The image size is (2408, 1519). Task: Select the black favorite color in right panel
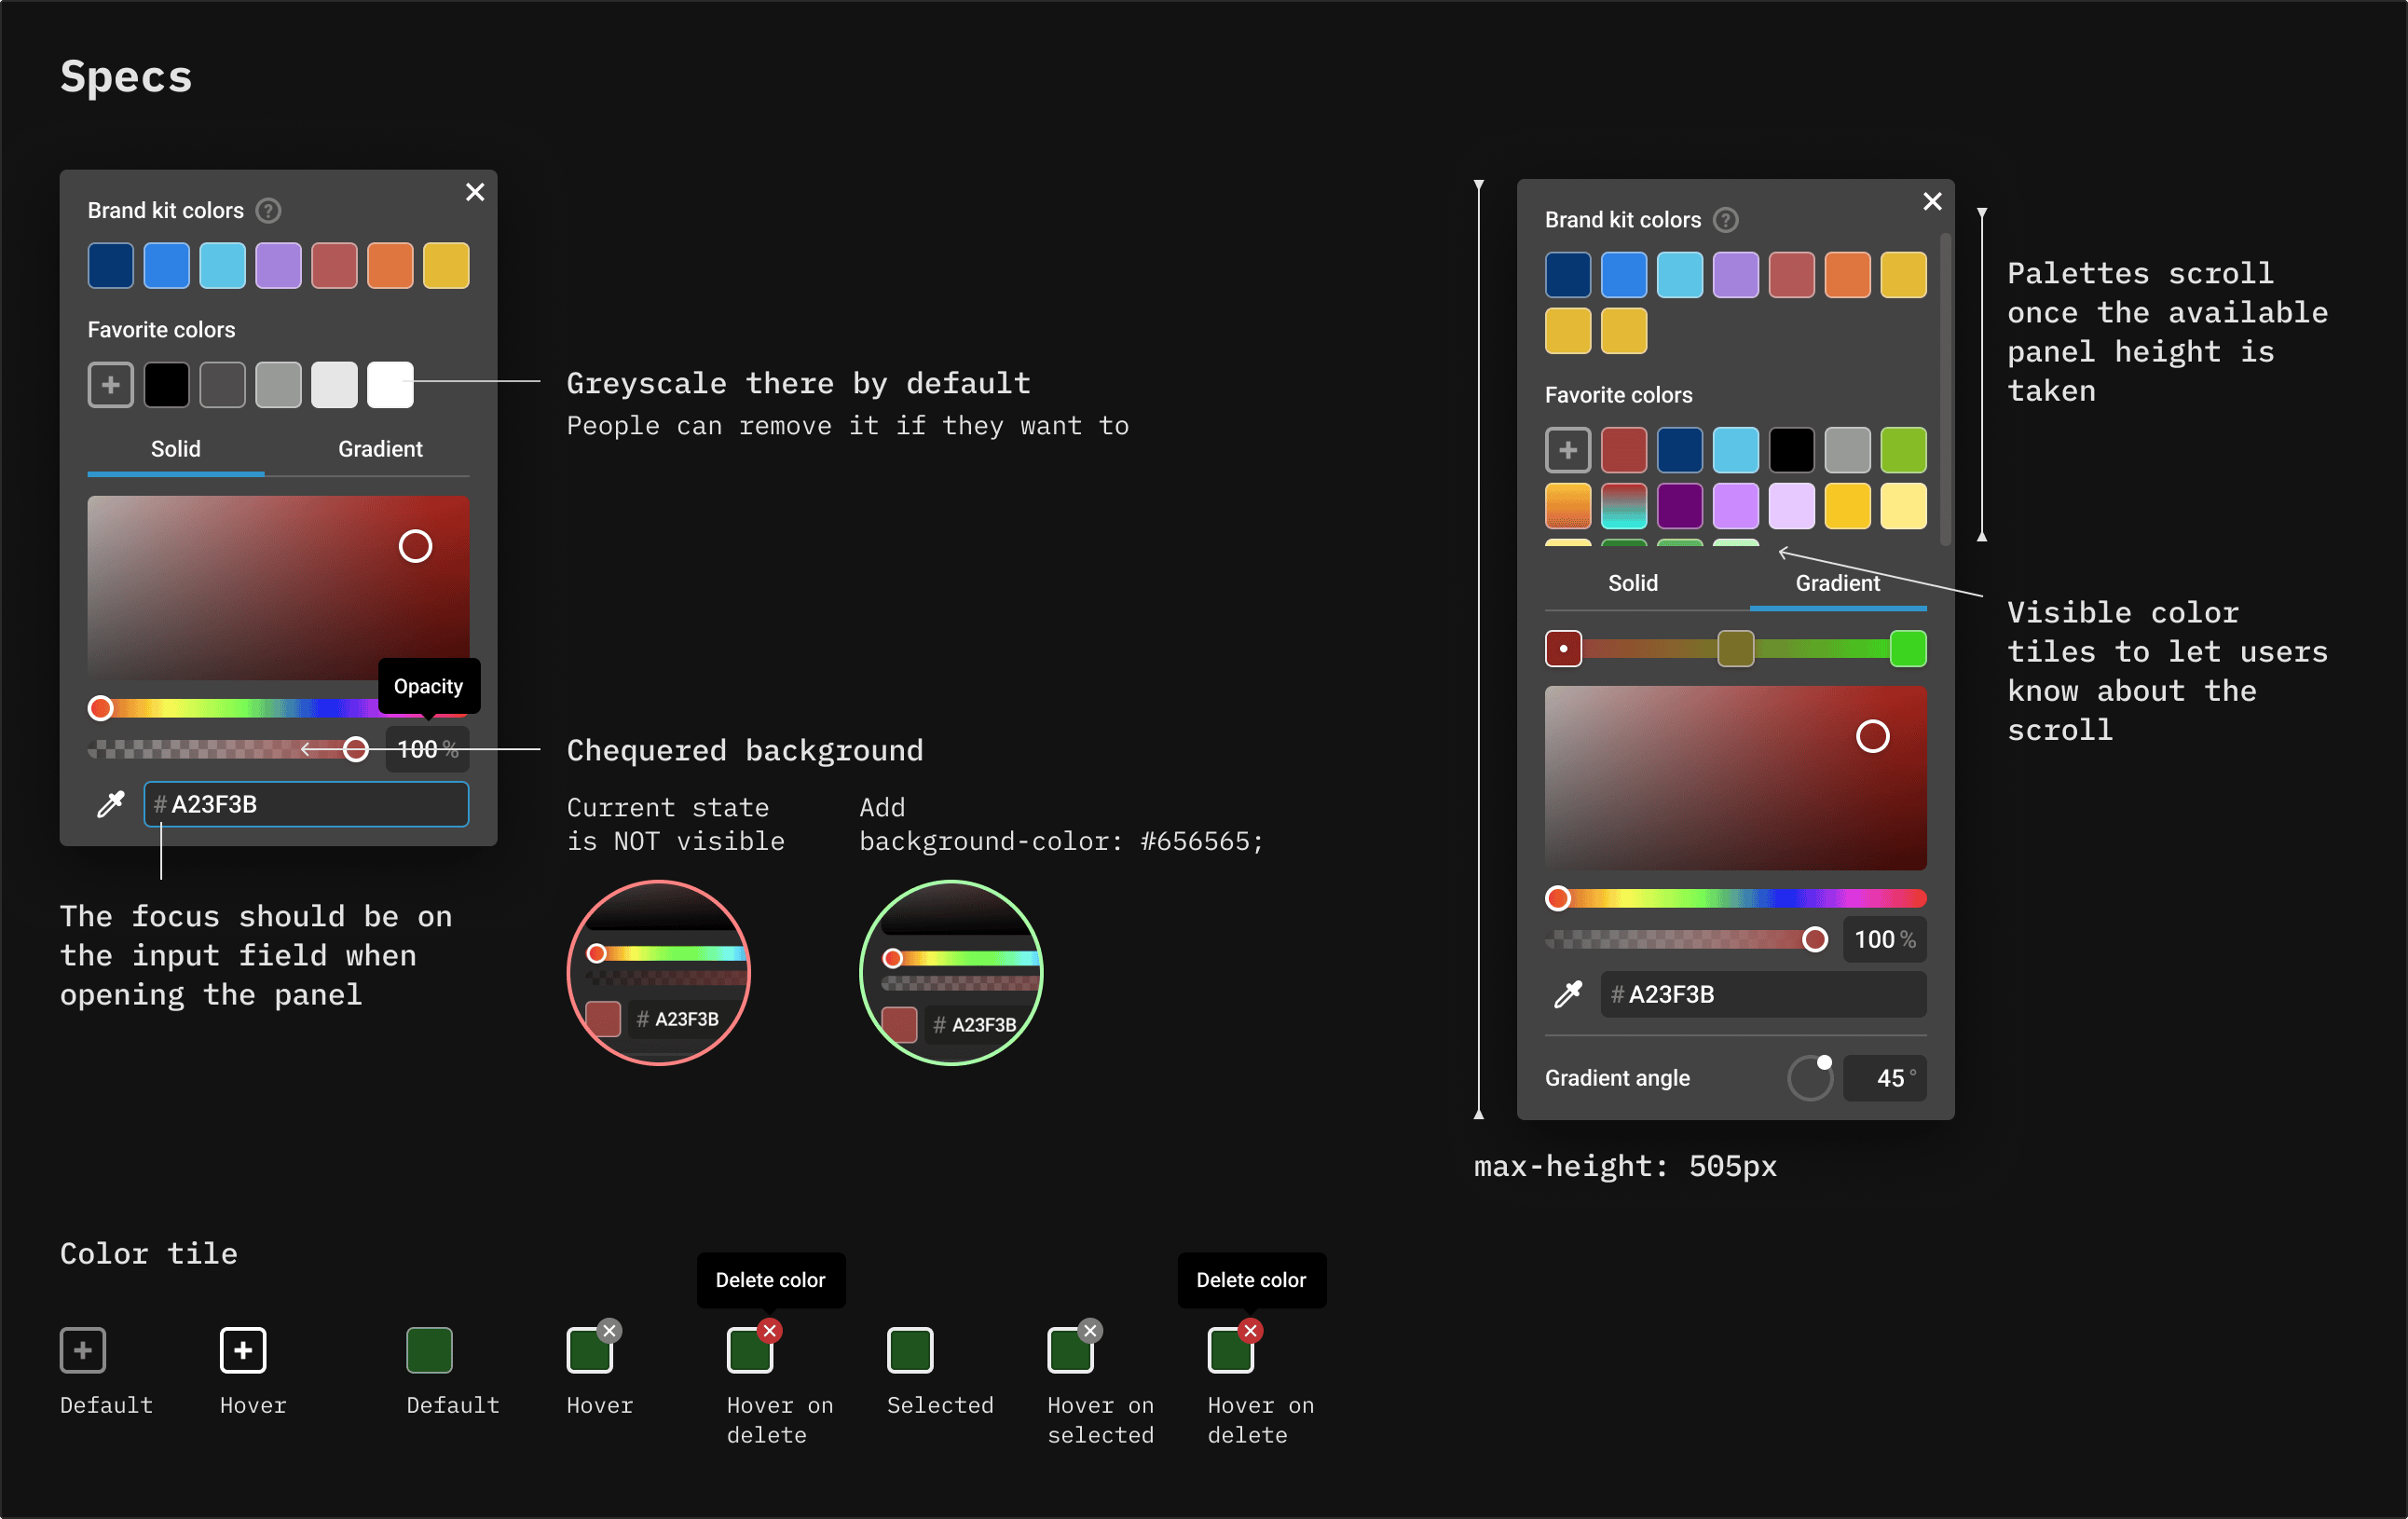[1792, 450]
